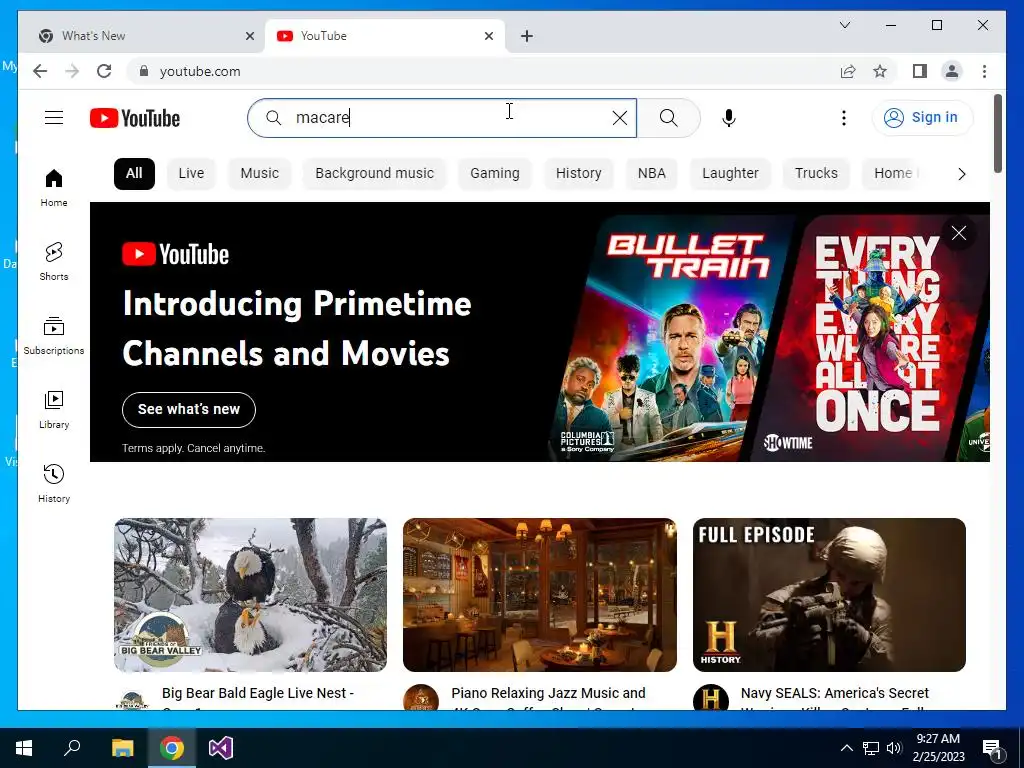
Task: Select the Gaming filter chip
Action: [x=495, y=174]
